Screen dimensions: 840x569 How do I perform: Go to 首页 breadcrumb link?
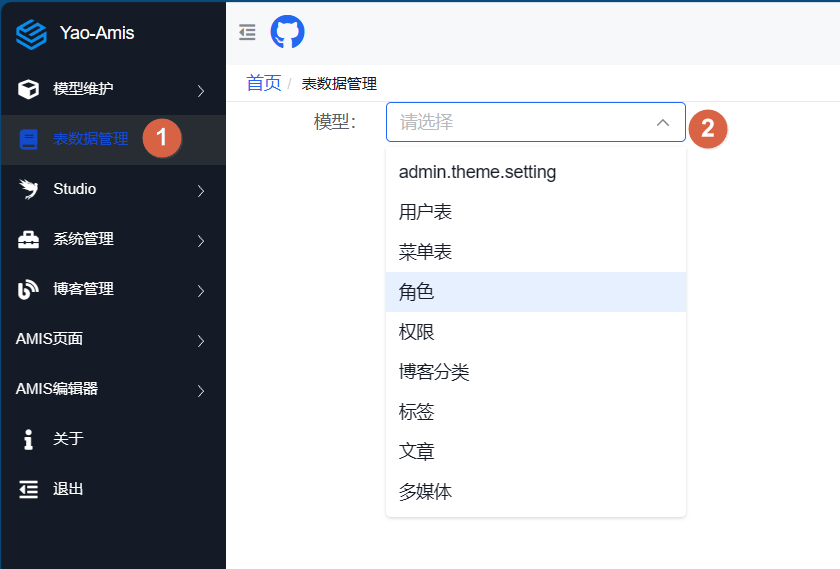pos(264,83)
